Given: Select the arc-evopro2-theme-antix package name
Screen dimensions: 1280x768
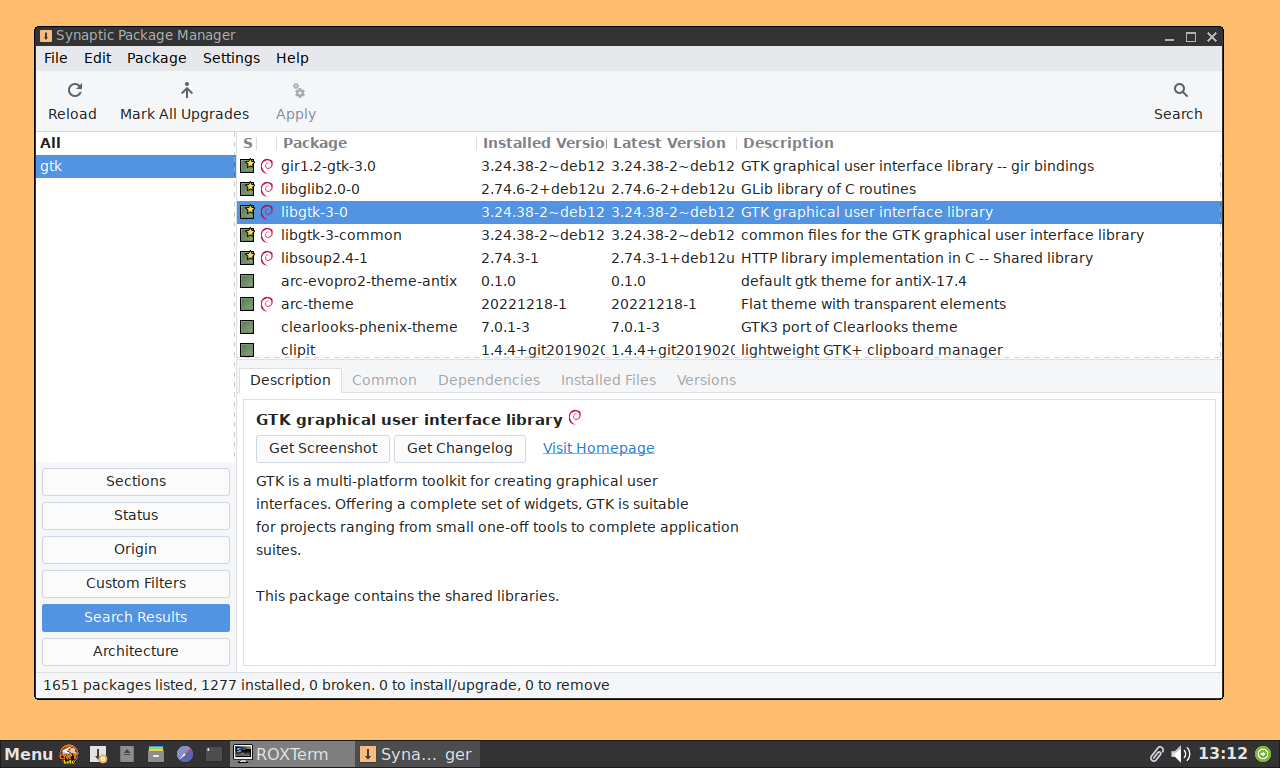Looking at the screenshot, I should 369,281.
